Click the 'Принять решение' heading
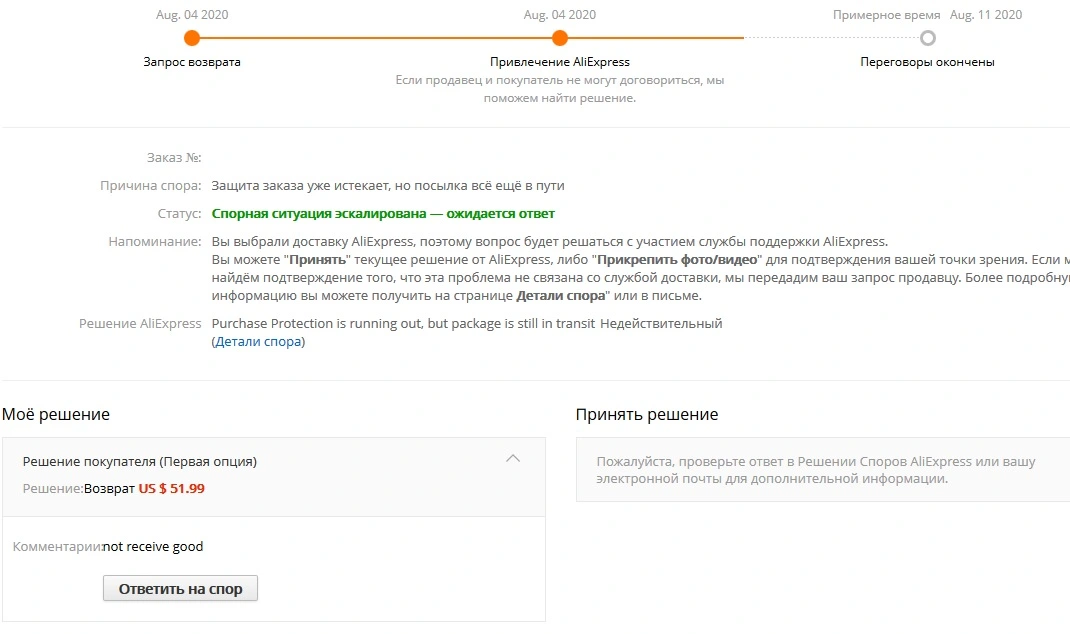Viewport: 1070px width, 634px height. coord(647,414)
